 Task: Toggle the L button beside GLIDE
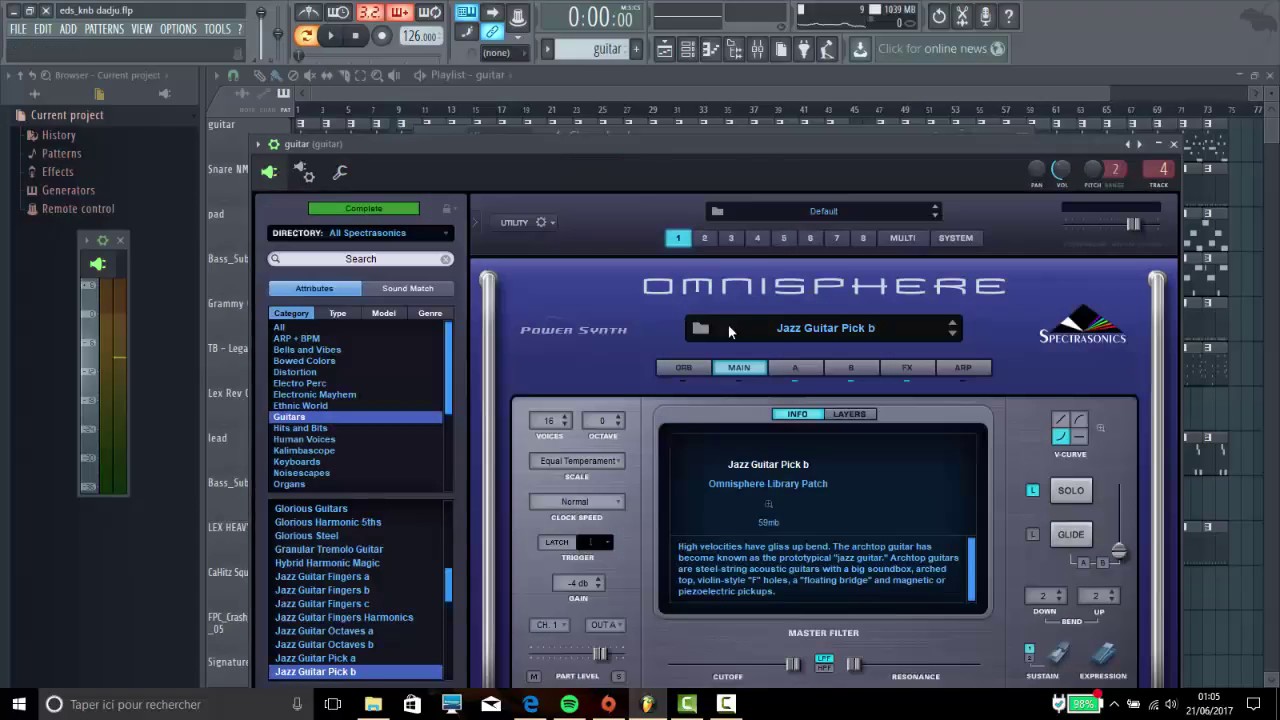click(1033, 534)
